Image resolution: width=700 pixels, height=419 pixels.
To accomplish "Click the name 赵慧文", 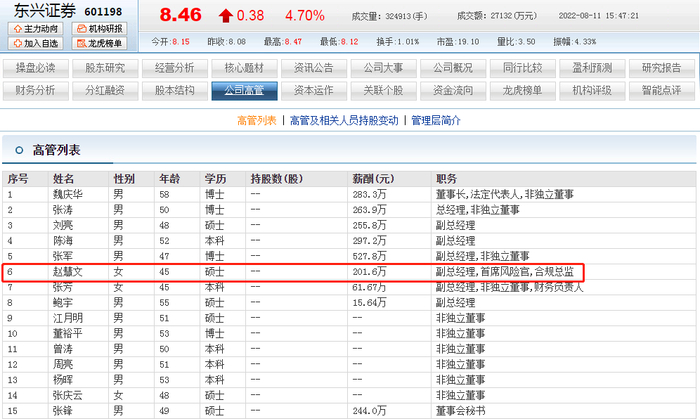I will 68,272.
